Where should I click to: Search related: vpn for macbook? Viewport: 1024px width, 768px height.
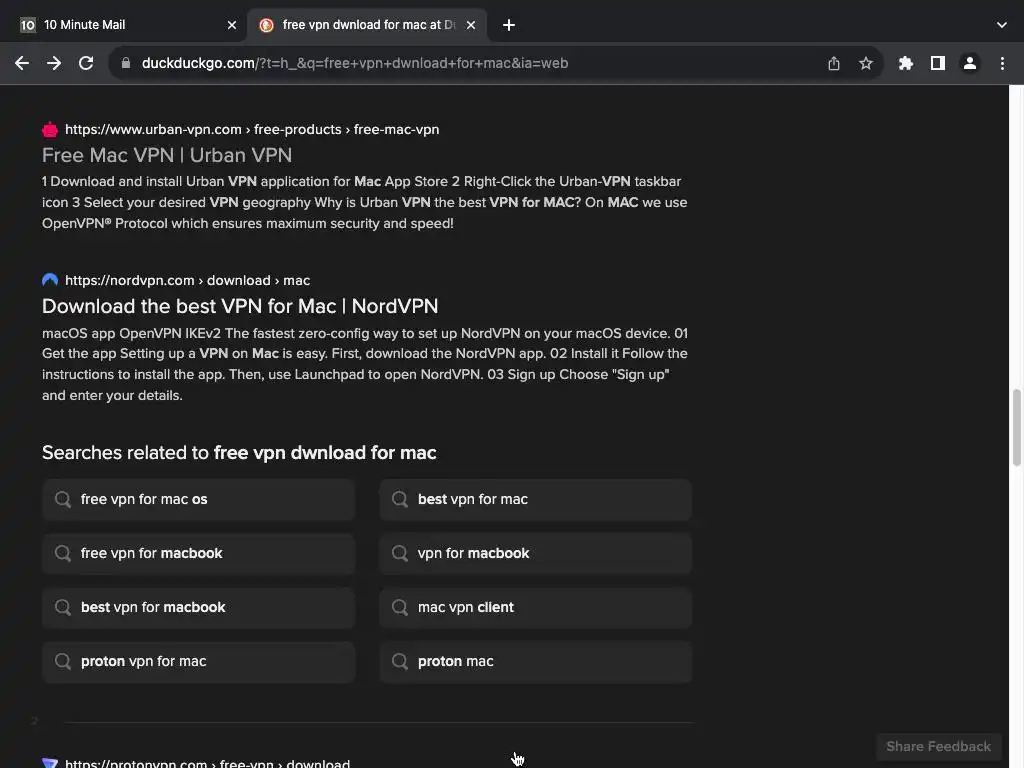[x=536, y=553]
